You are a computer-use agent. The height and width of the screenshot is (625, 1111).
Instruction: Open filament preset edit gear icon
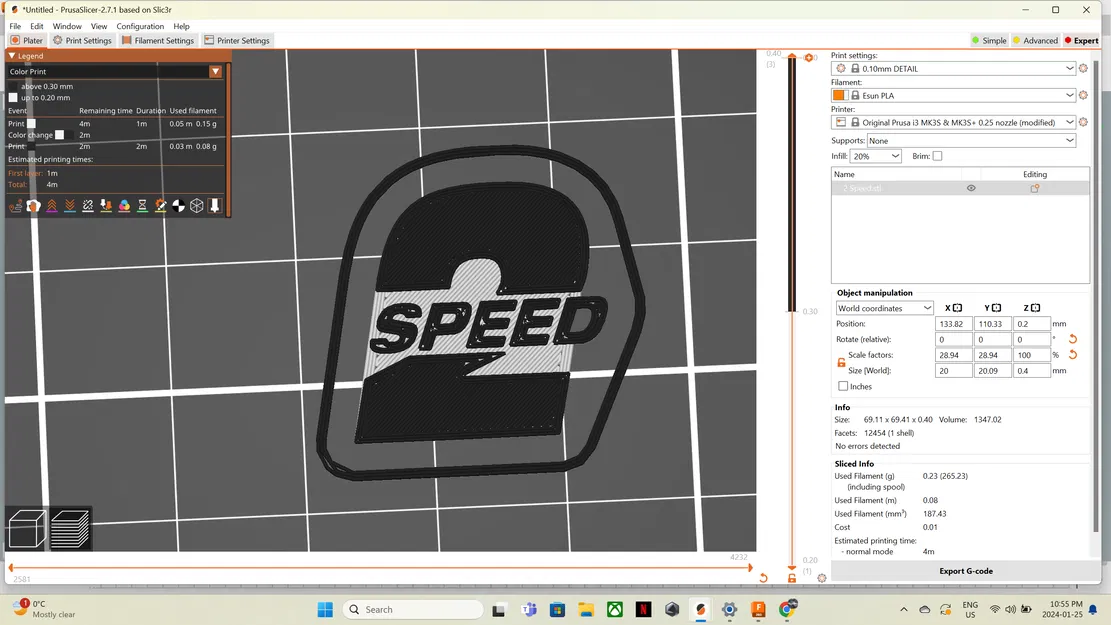tap(1083, 95)
